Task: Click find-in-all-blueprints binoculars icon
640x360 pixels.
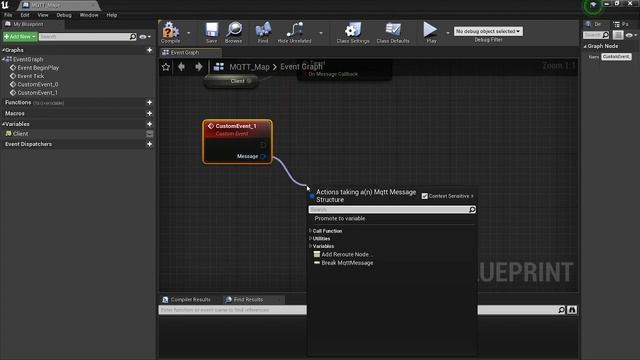Action: coord(572,310)
